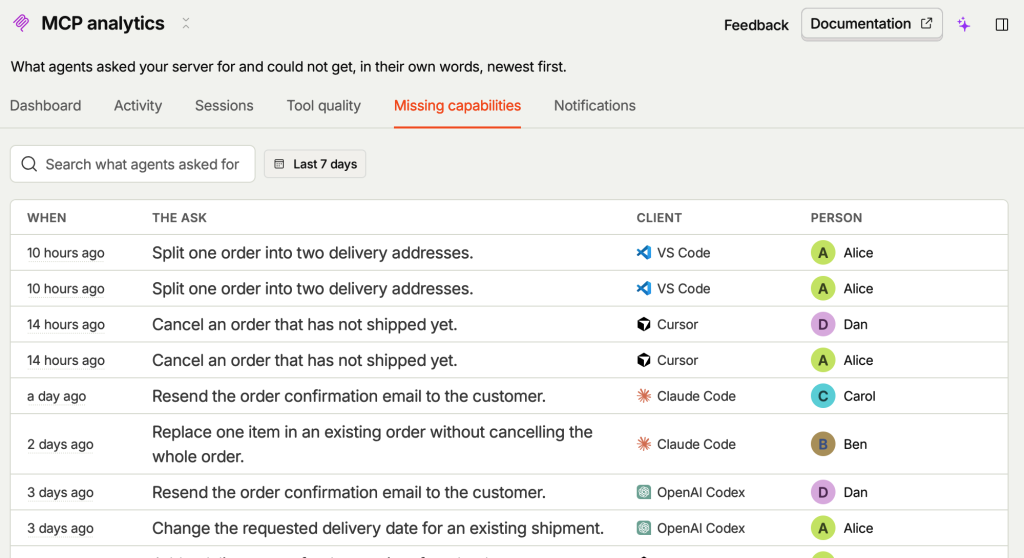The image size is (1024, 558).
Task: Click the magnifier icon in search box
Action: [29, 164]
